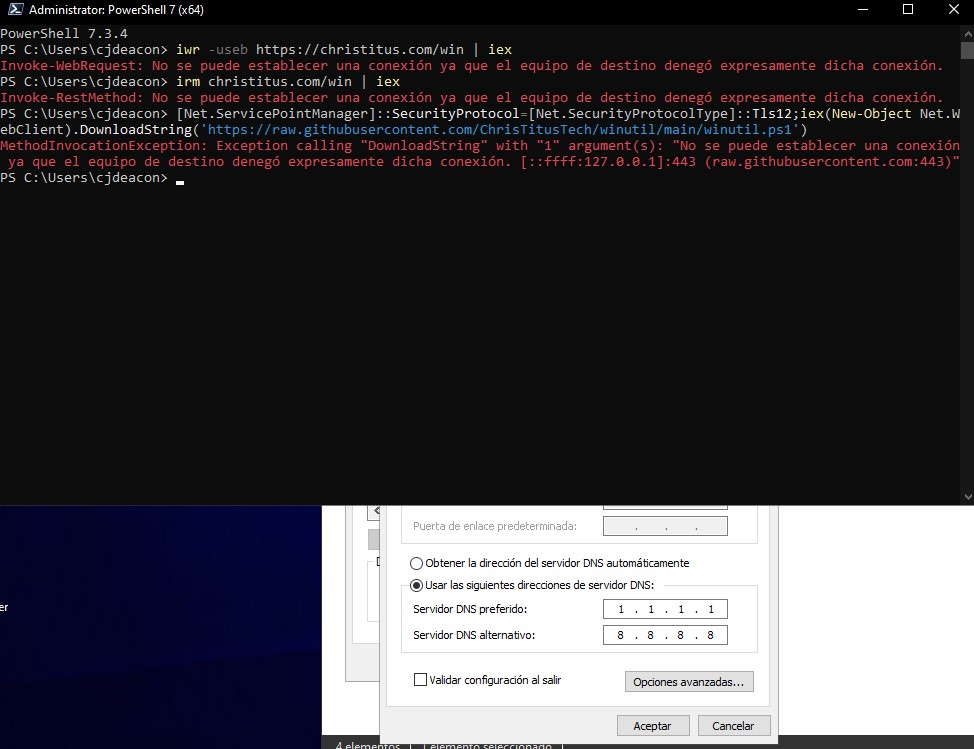Click the left scroll arrow inside the properties dialog
This screenshot has width=974, height=749.
point(375,510)
